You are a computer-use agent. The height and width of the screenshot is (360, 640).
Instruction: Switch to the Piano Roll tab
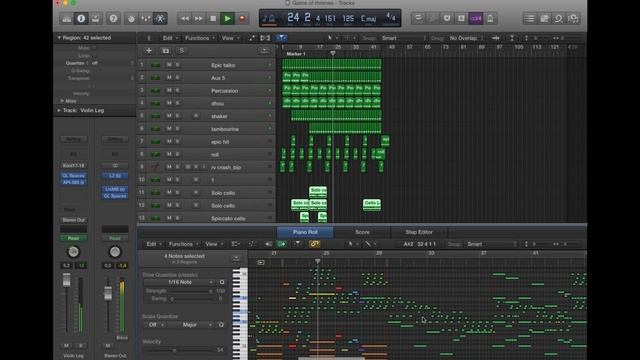(x=305, y=232)
